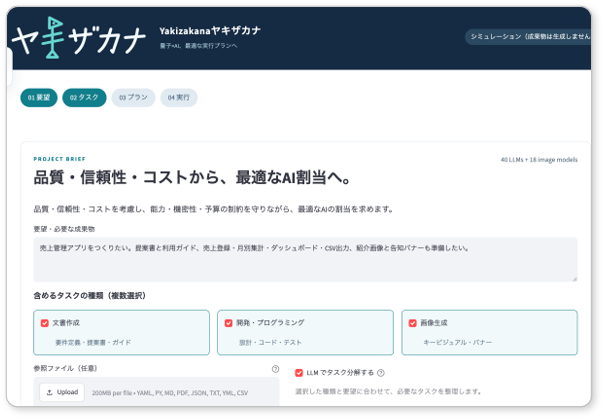Viewport: 604px width, 419px height.
Task: Toggle the LLMでタスク分解する checkbox
Action: pos(299,373)
